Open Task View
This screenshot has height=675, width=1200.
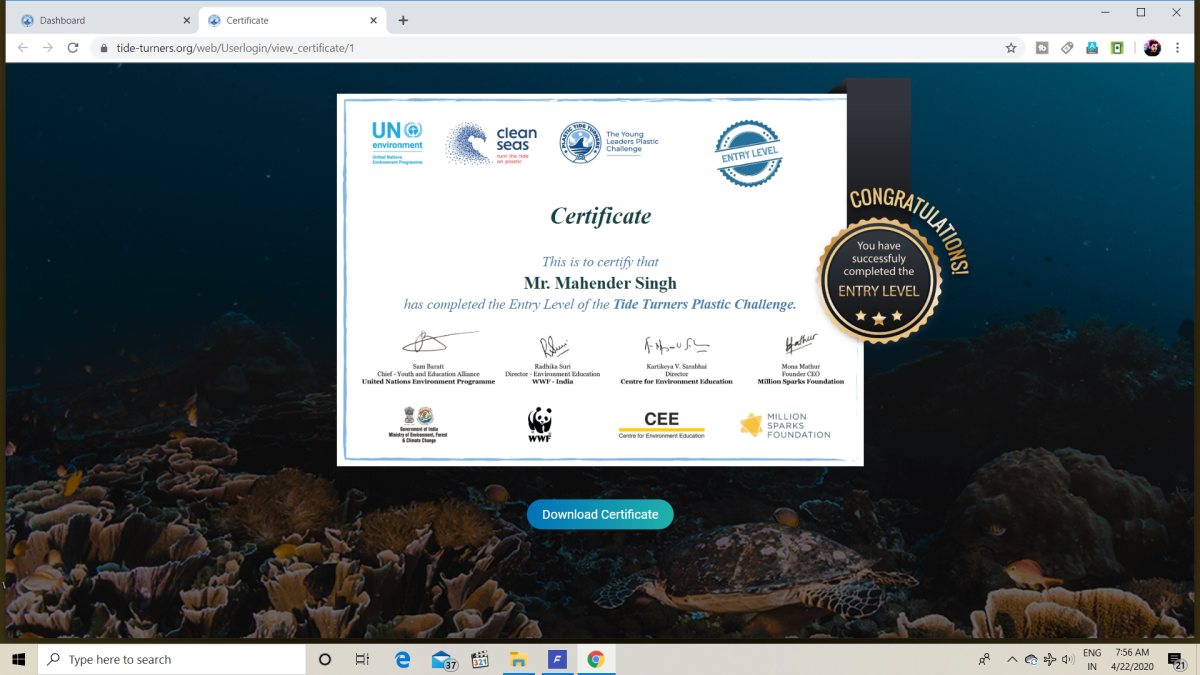coord(363,659)
